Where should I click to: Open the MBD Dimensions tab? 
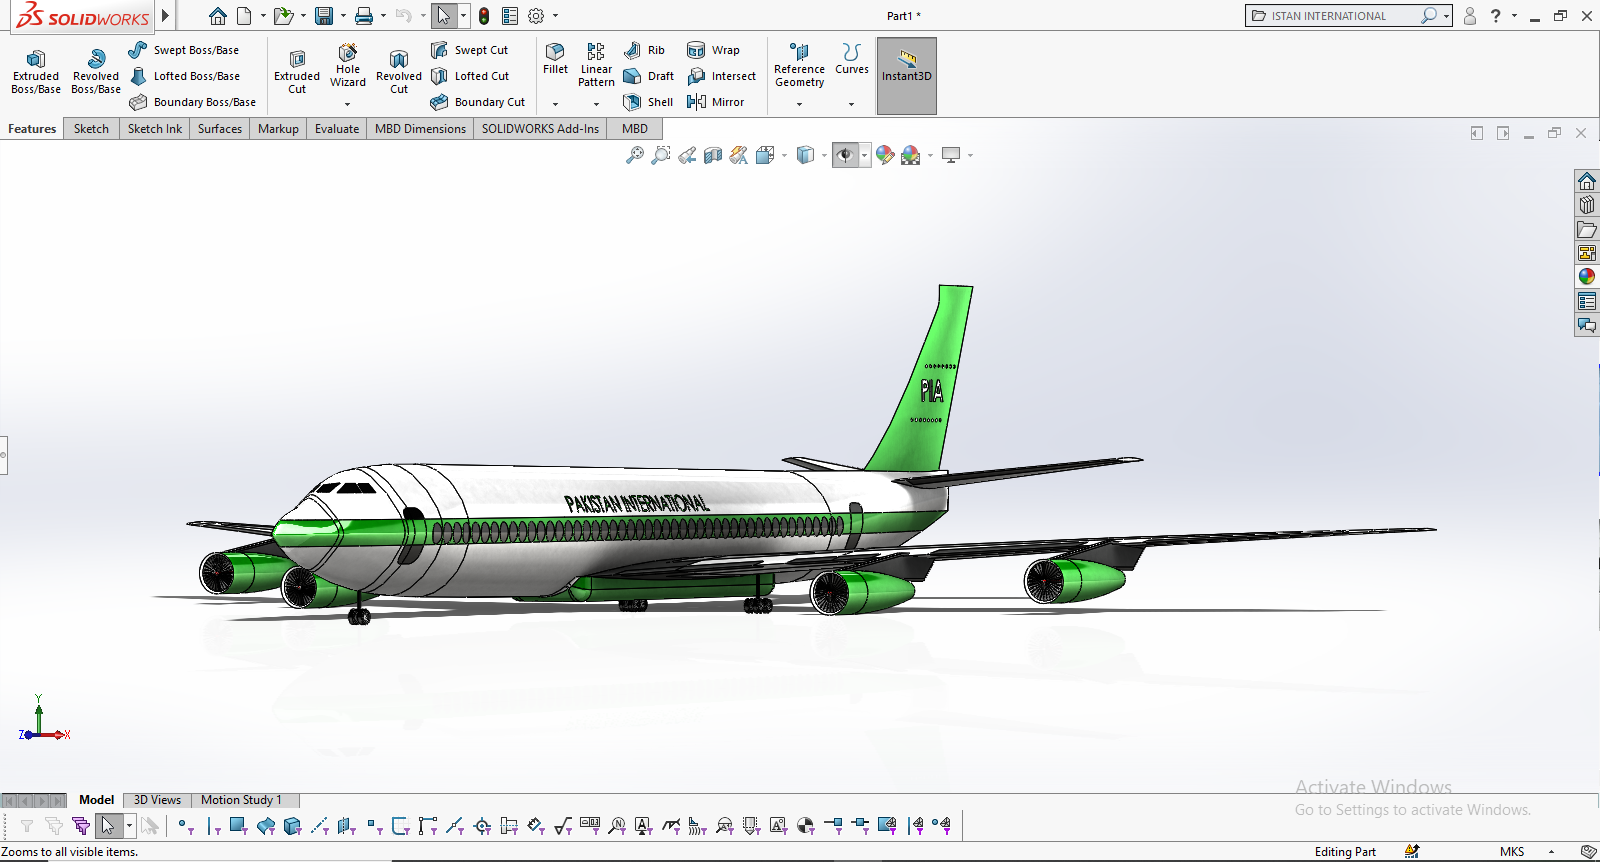click(x=420, y=129)
